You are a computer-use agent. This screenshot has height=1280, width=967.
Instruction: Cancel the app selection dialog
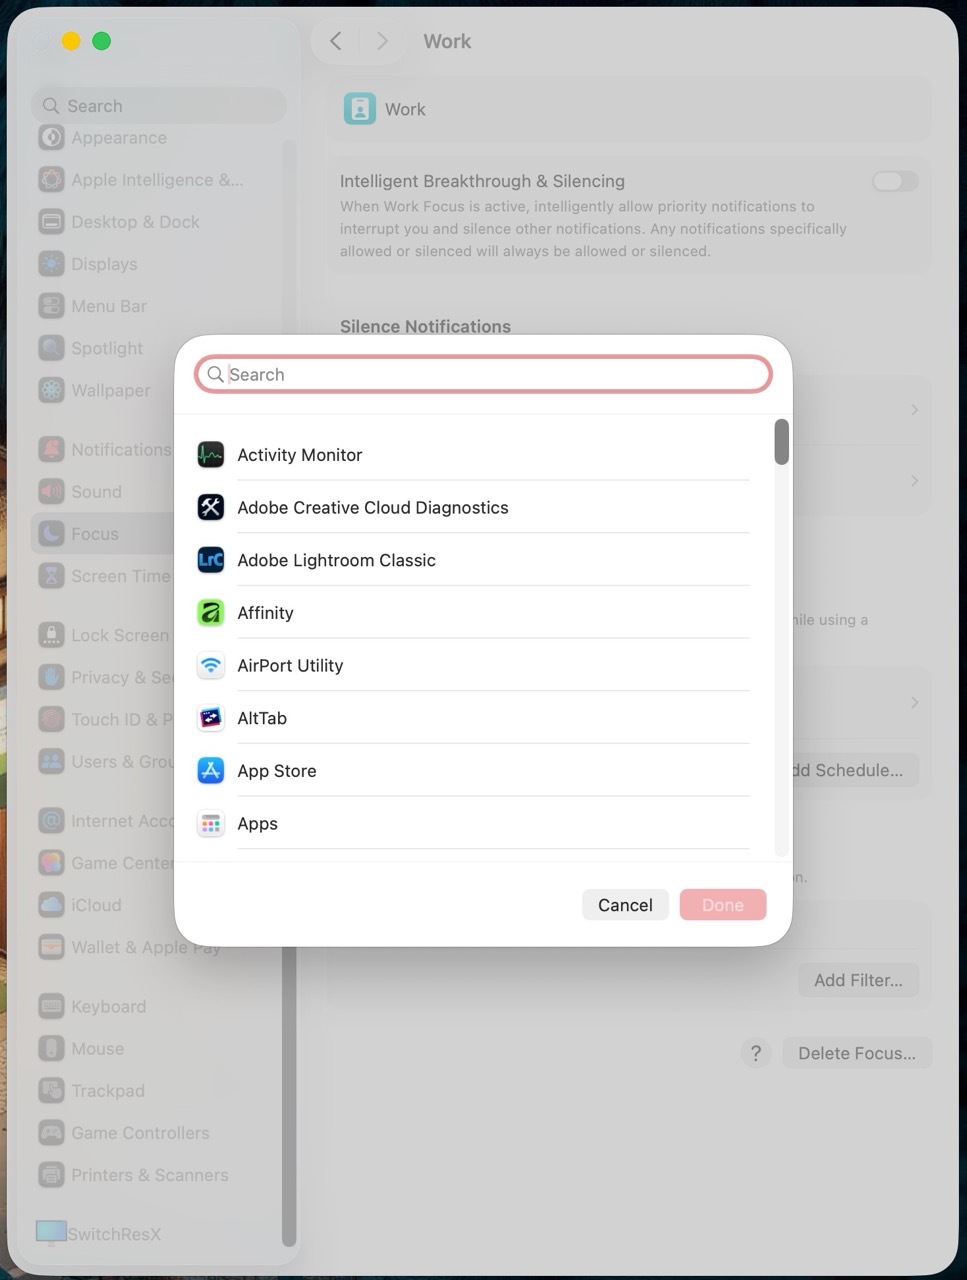click(x=625, y=905)
